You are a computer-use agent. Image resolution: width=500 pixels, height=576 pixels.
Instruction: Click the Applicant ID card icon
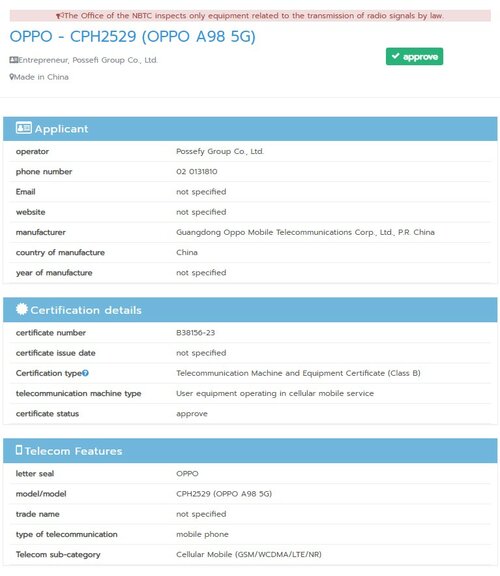(24, 128)
